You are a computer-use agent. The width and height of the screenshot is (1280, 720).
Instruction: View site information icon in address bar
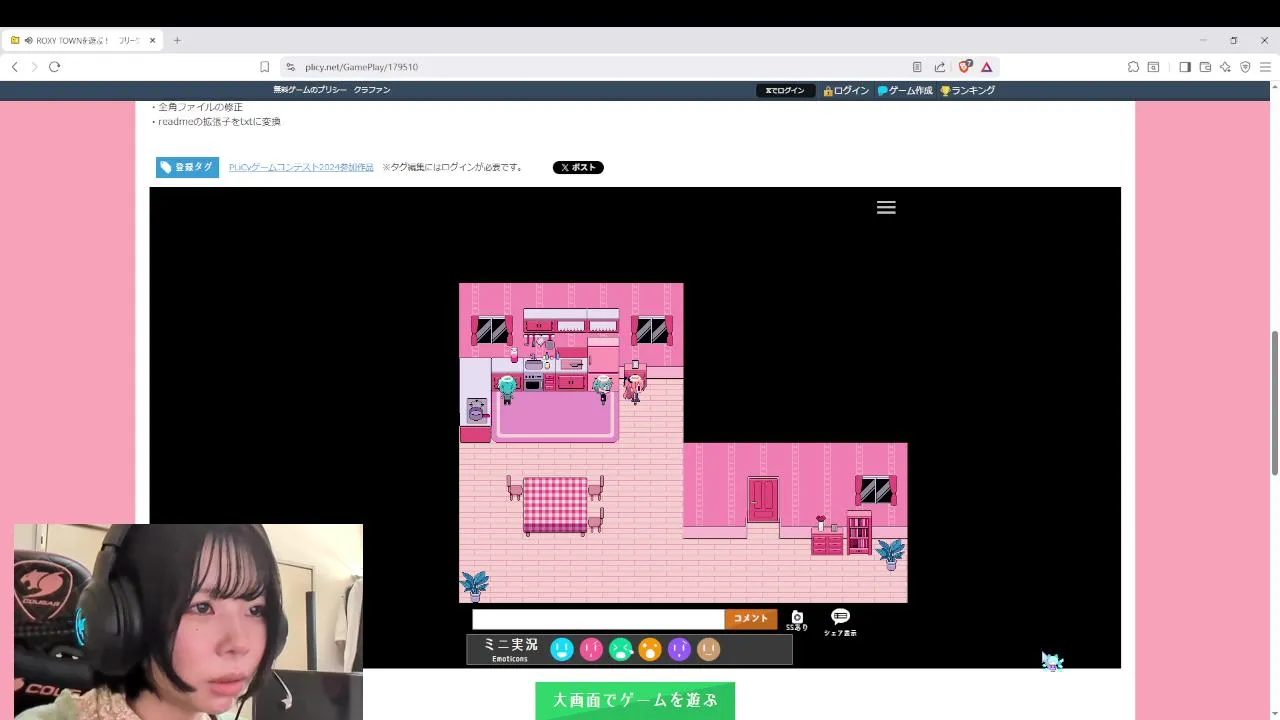click(290, 67)
